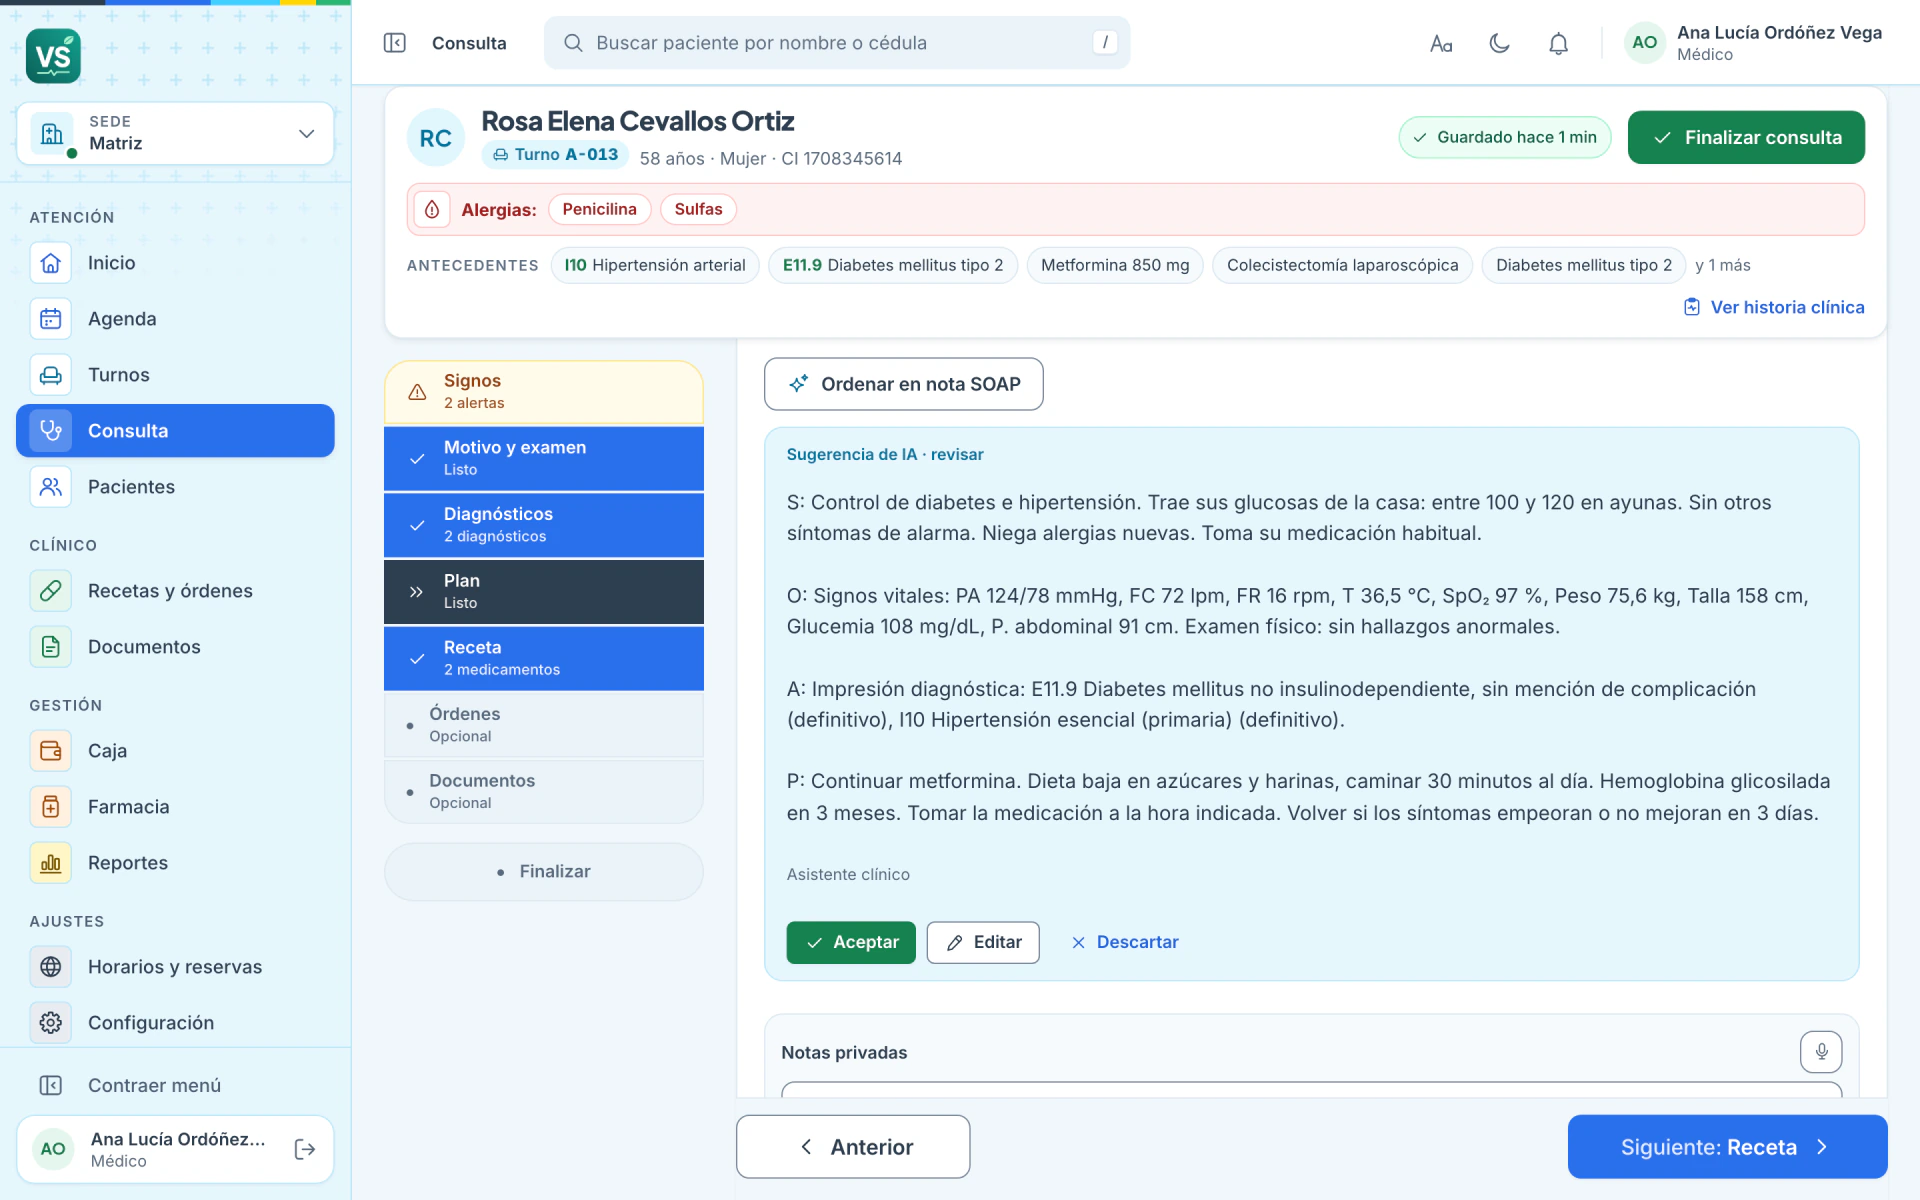Switch to the Diagnósticos step

(544, 525)
